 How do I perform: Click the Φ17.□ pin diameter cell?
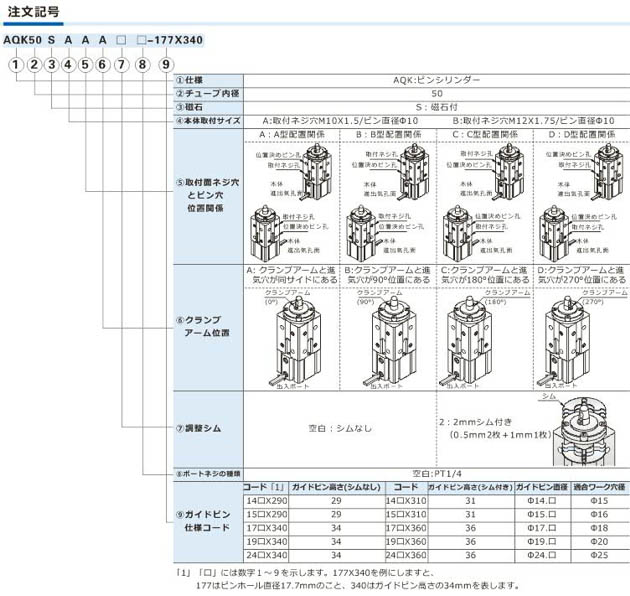[x=542, y=528]
